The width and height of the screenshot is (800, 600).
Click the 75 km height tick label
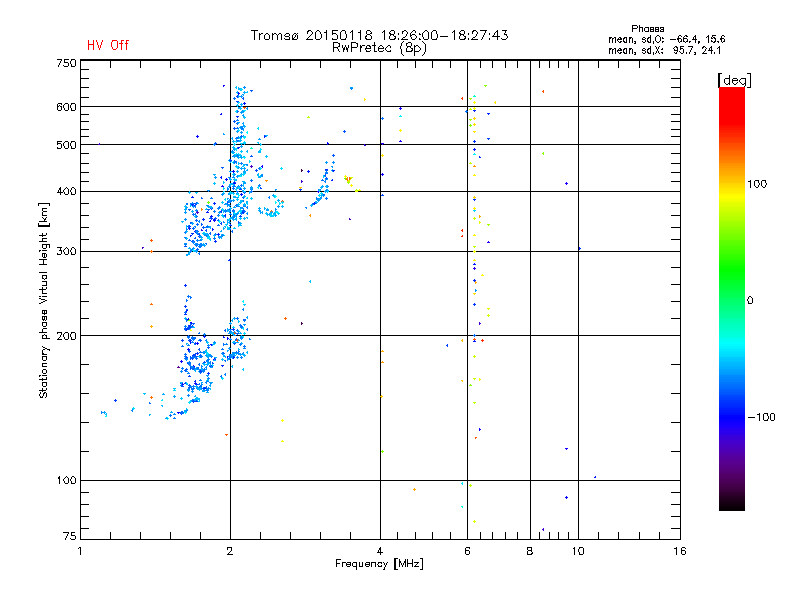pyautogui.click(x=69, y=536)
